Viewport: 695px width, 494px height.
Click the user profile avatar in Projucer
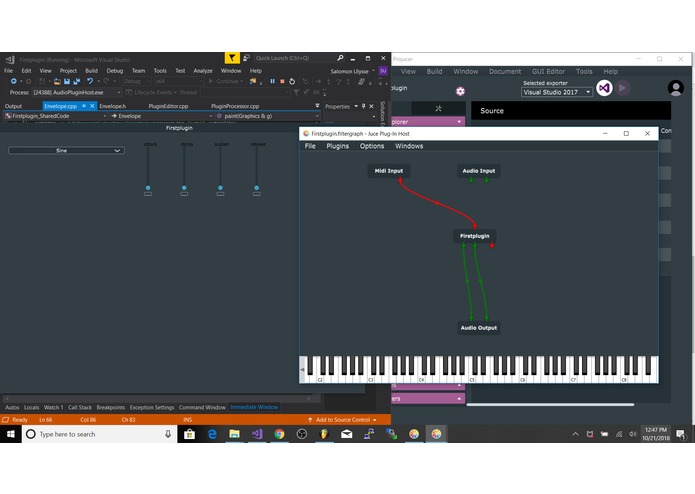(675, 88)
